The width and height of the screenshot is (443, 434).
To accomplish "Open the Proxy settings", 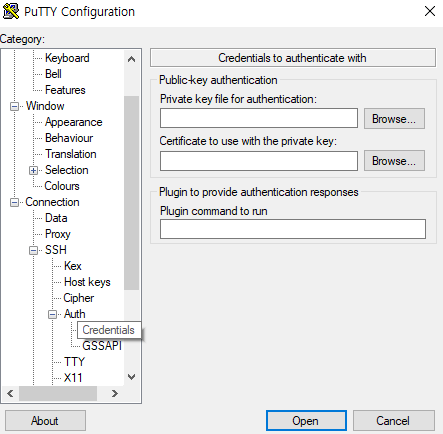I will coord(58,234).
